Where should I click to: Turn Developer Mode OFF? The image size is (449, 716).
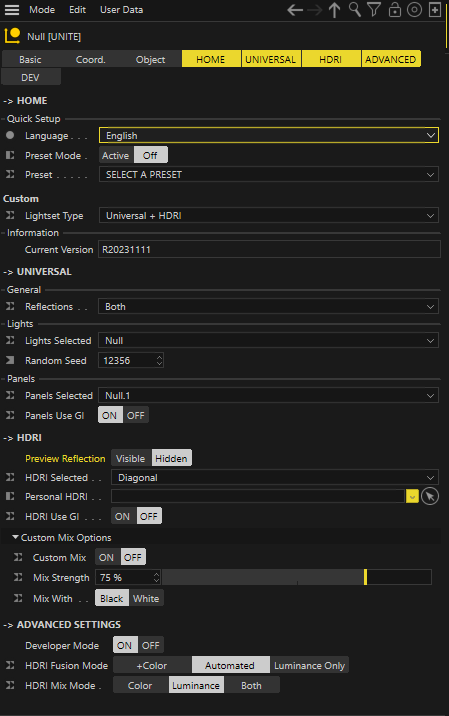click(151, 645)
